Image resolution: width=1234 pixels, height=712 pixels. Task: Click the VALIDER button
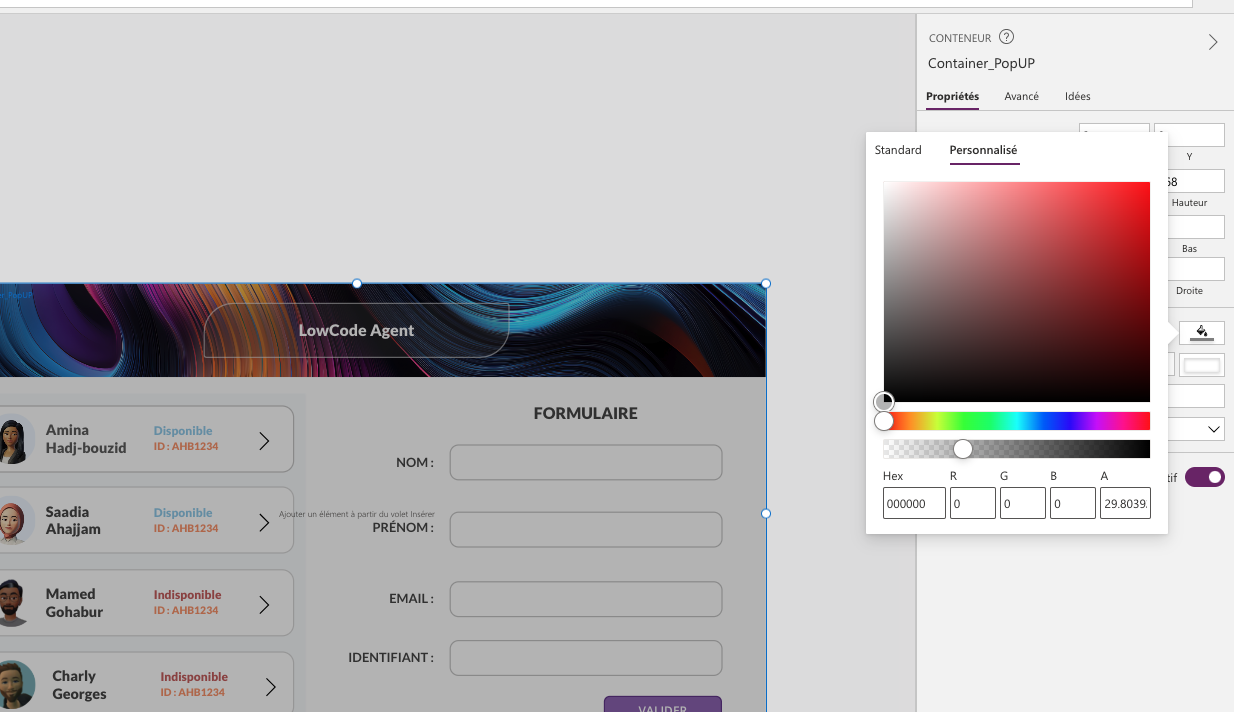click(662, 705)
